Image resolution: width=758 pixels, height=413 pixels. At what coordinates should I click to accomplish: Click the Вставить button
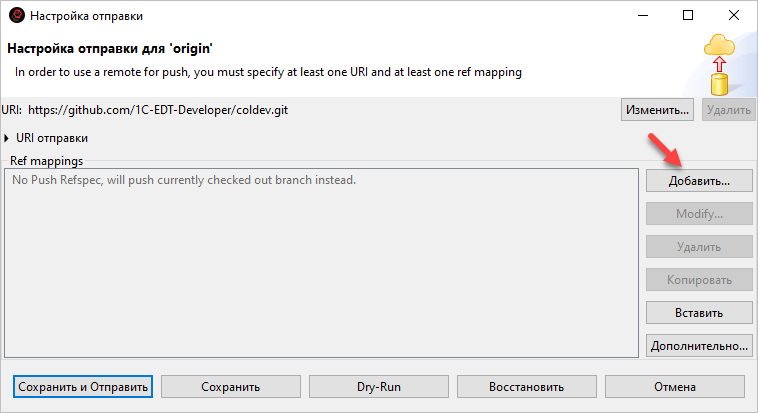pos(699,313)
